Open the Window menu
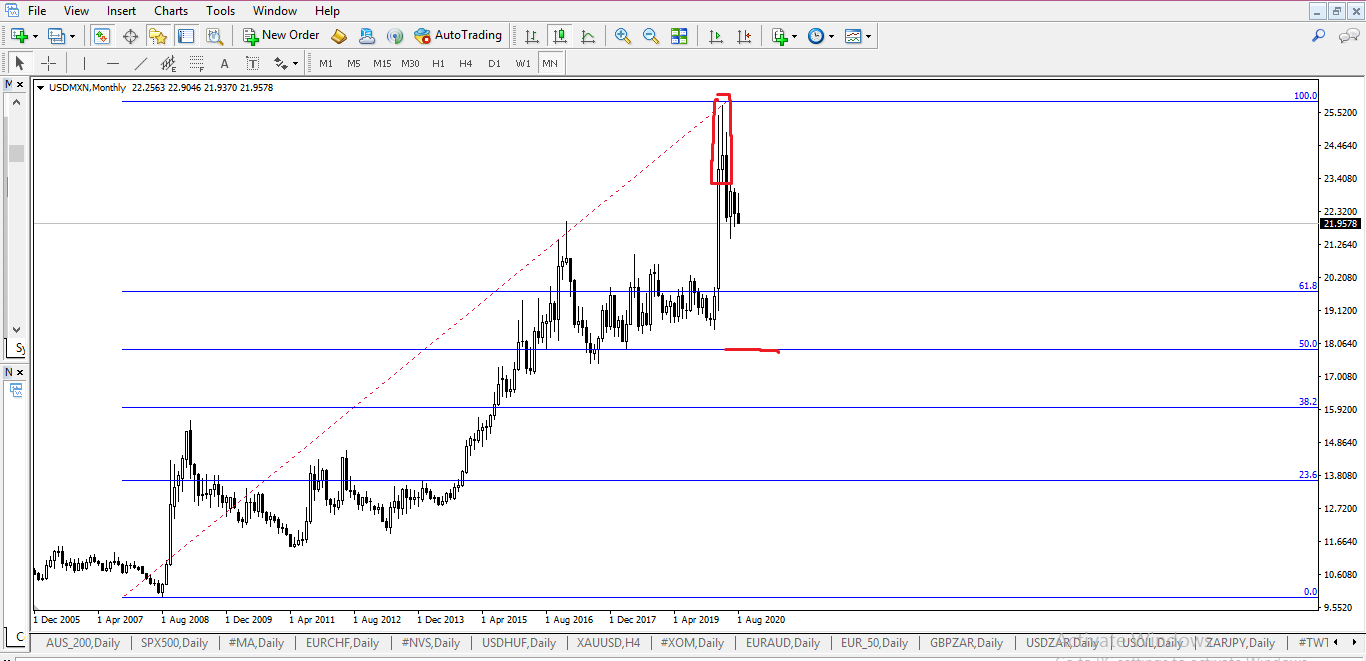 click(x=275, y=11)
